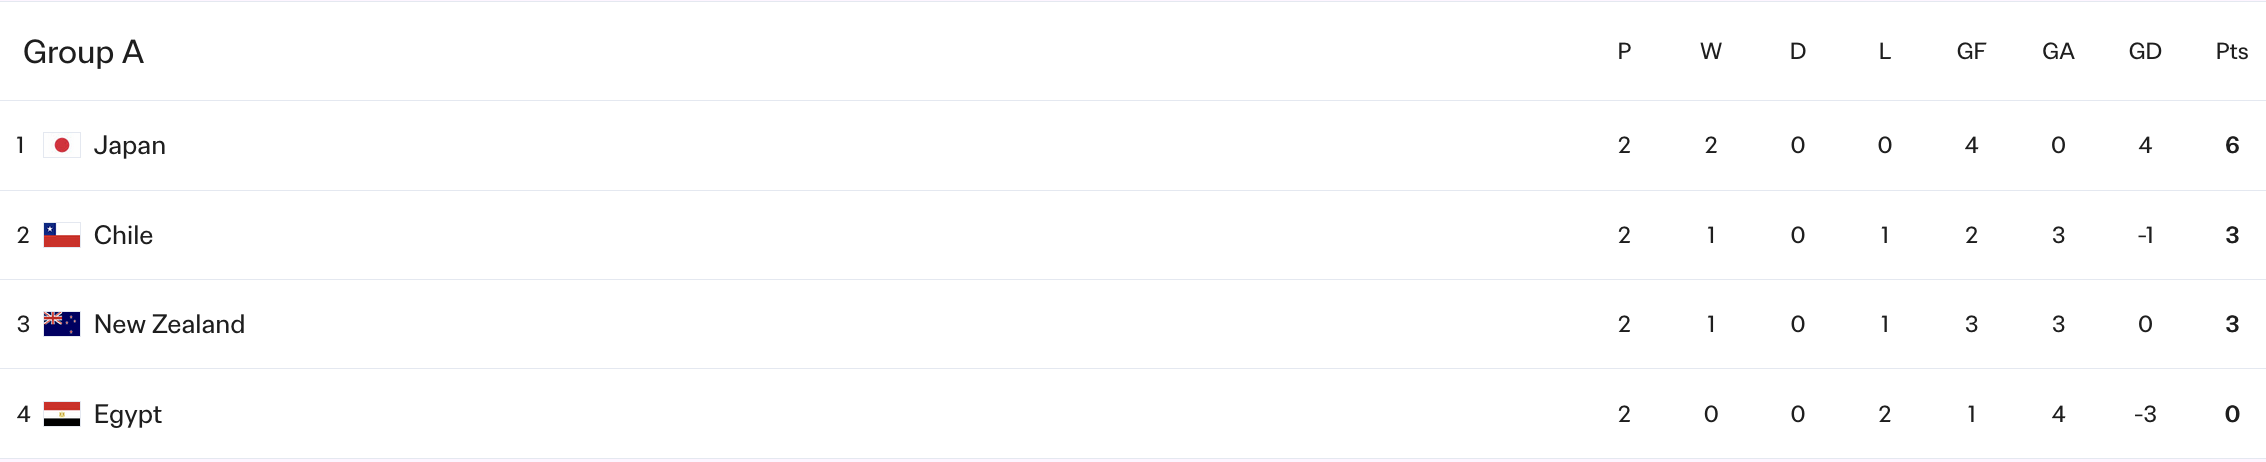This screenshot has height=462, width=2266.
Task: Click the D column header
Action: (x=1797, y=52)
